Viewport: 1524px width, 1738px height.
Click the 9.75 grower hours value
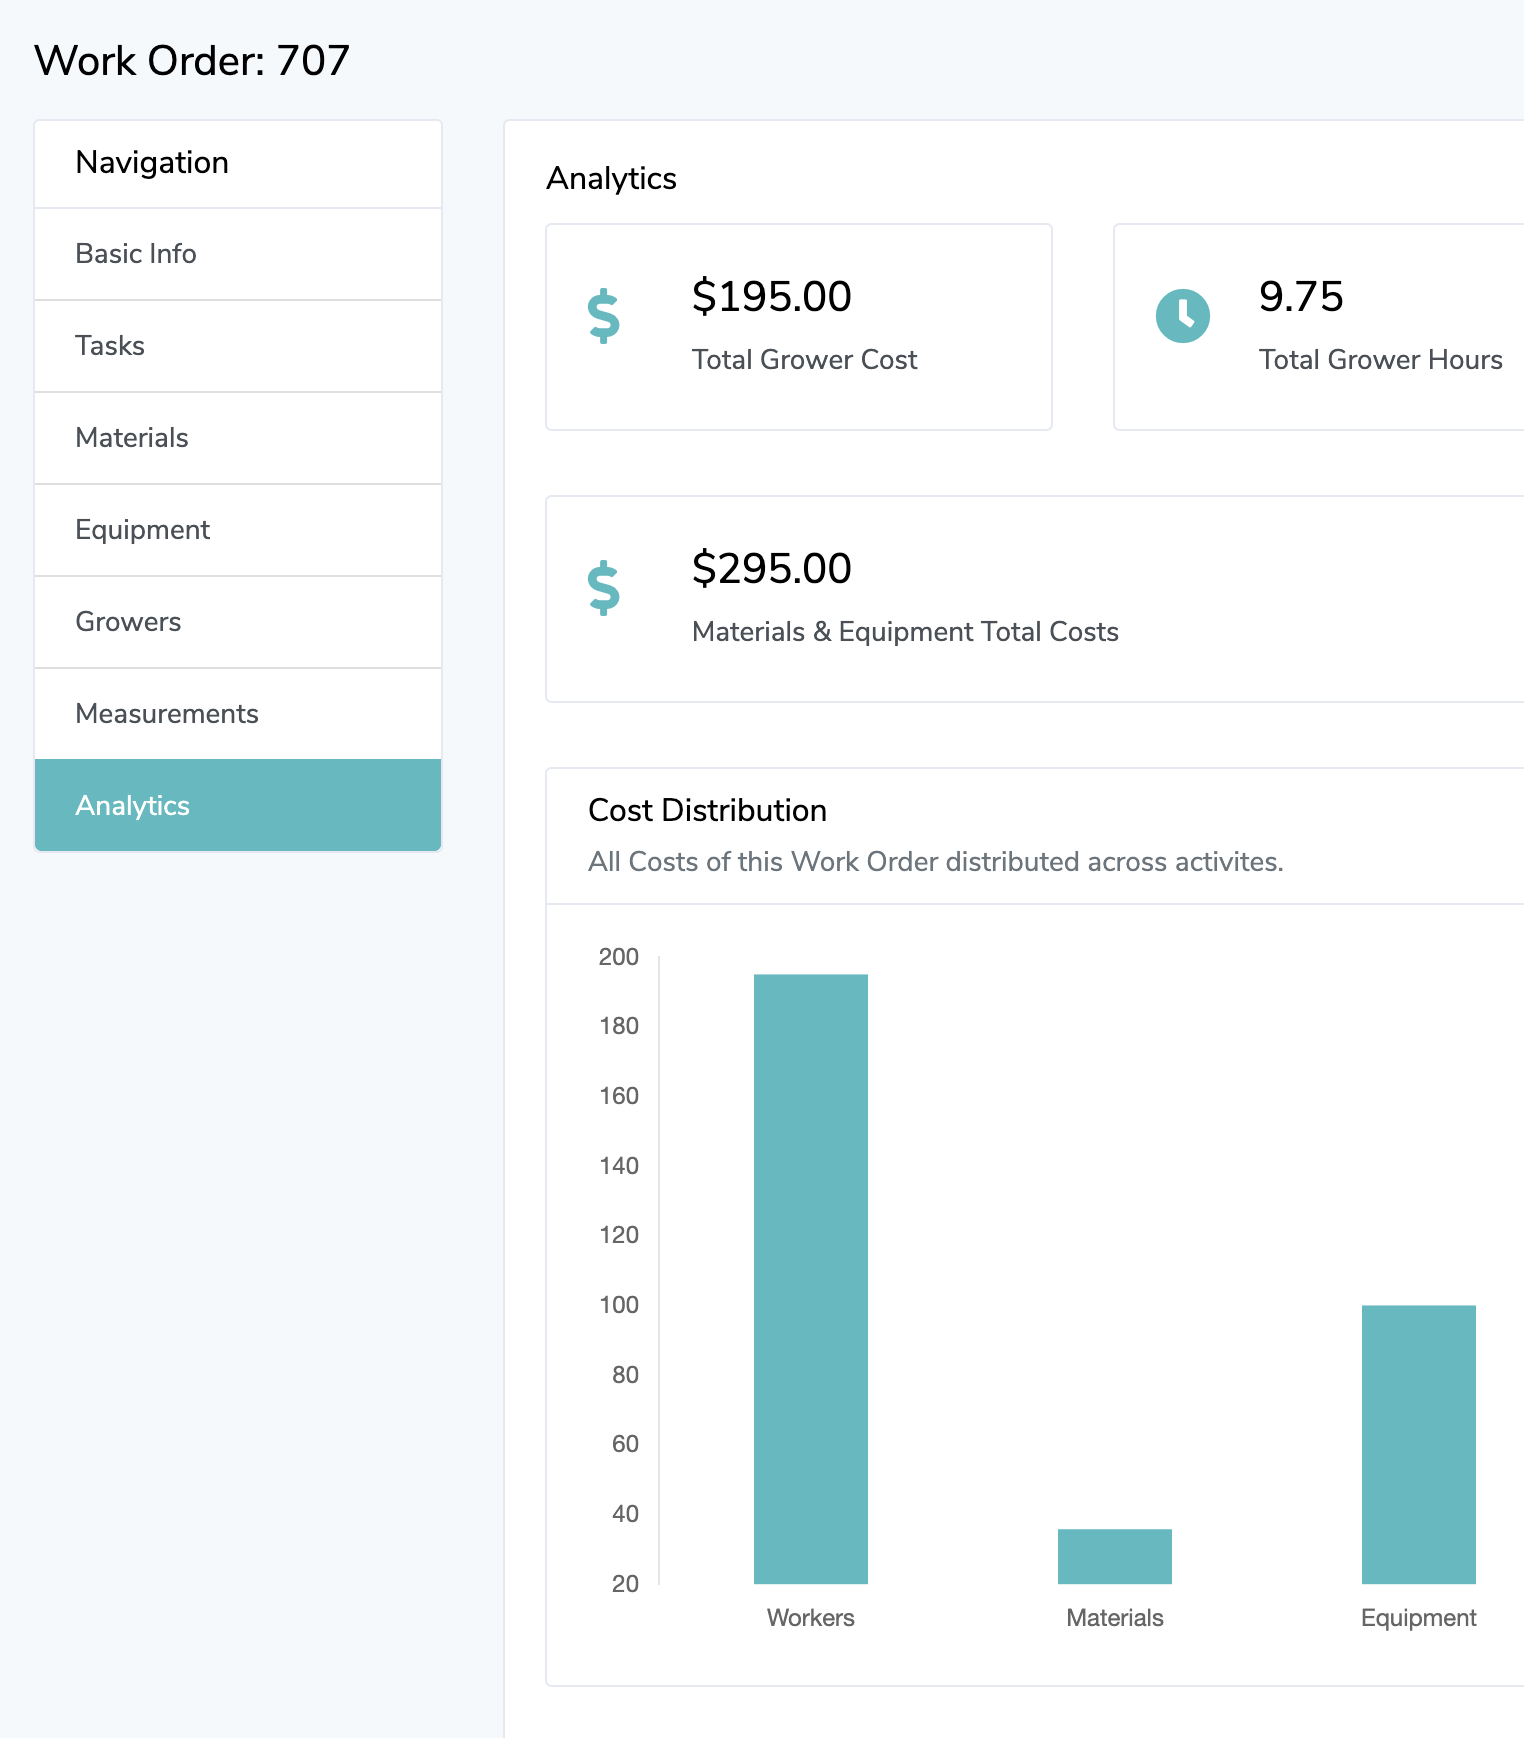pos(1300,296)
